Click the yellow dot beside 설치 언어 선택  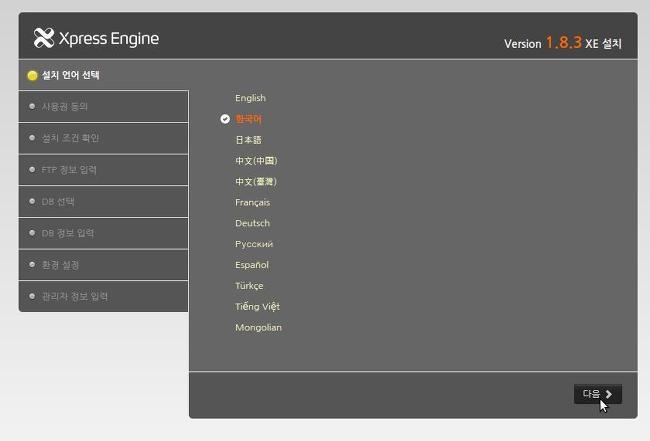(32, 75)
